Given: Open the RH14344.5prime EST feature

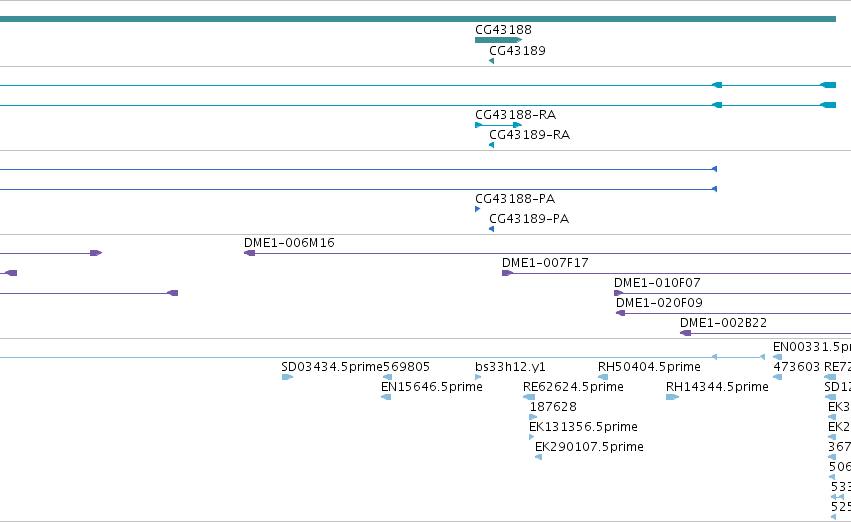Looking at the screenshot, I should tap(672, 397).
